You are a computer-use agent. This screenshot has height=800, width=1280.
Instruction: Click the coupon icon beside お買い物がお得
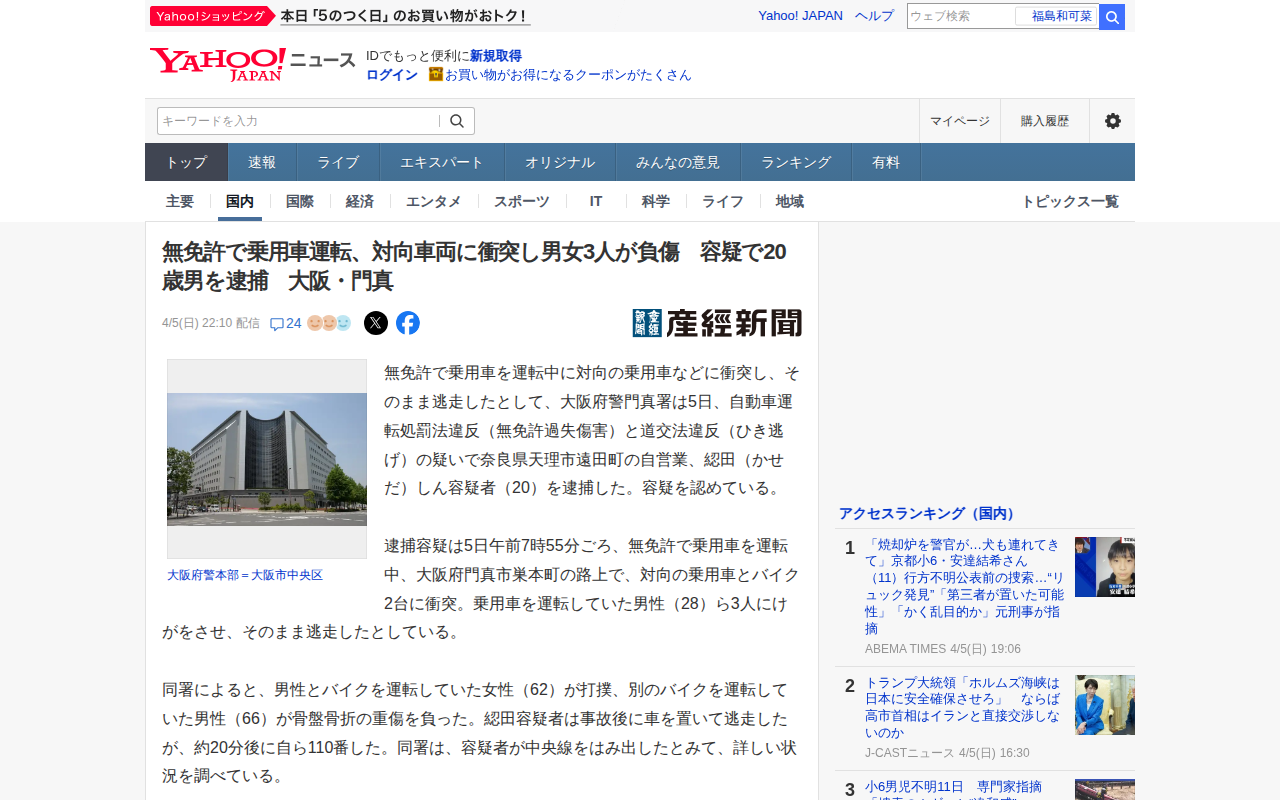435,74
